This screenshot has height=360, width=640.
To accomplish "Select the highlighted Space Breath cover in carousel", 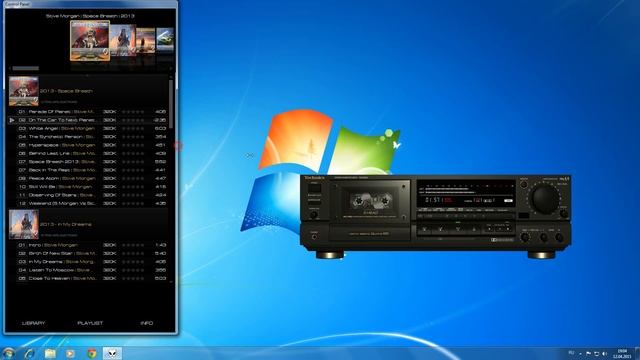I will (90, 41).
